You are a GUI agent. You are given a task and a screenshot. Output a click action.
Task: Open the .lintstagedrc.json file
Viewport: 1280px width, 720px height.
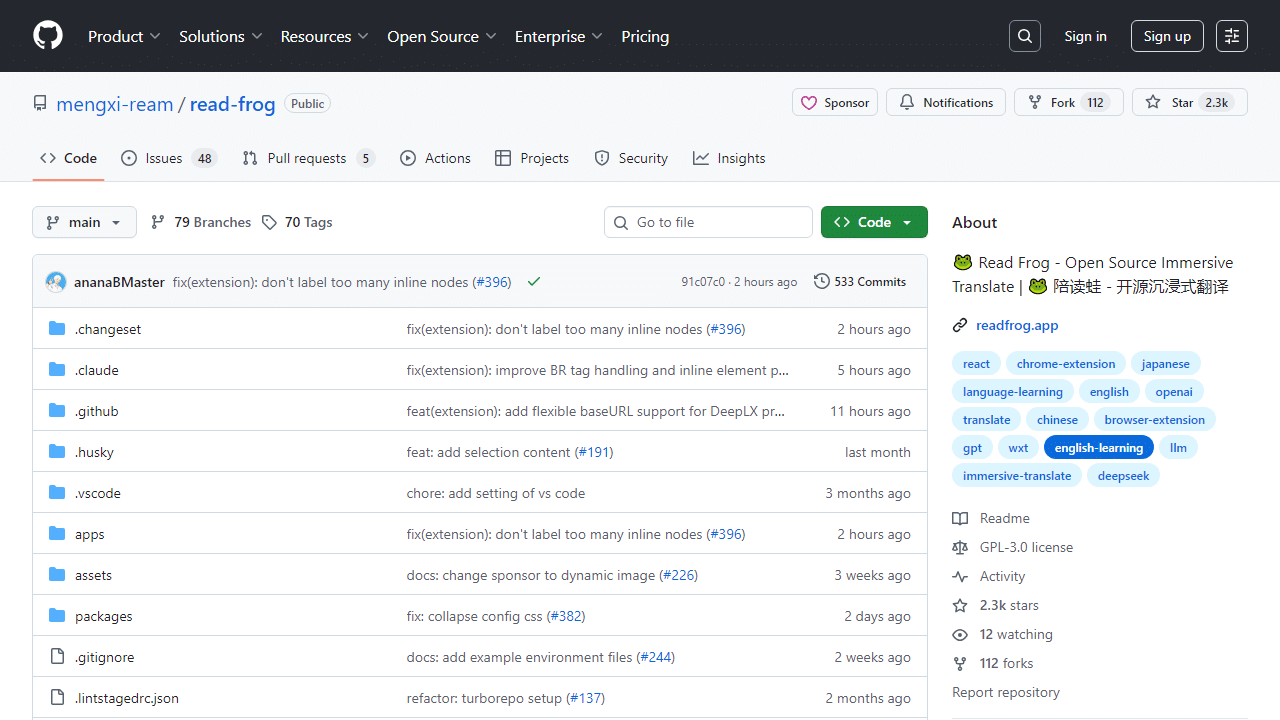pyautogui.click(x=127, y=698)
